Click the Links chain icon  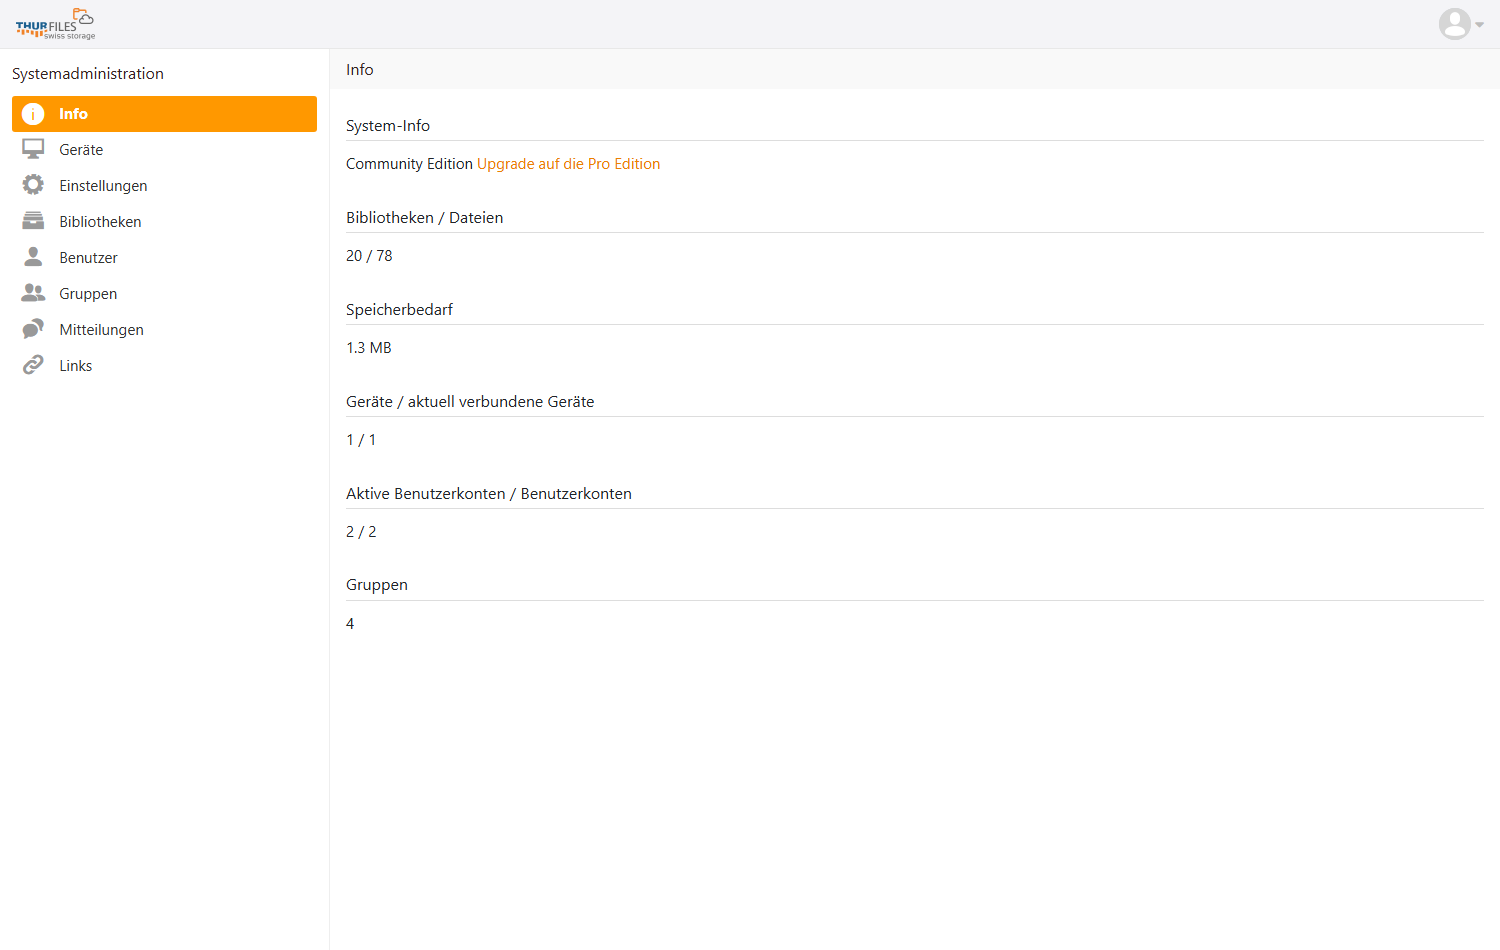click(33, 365)
